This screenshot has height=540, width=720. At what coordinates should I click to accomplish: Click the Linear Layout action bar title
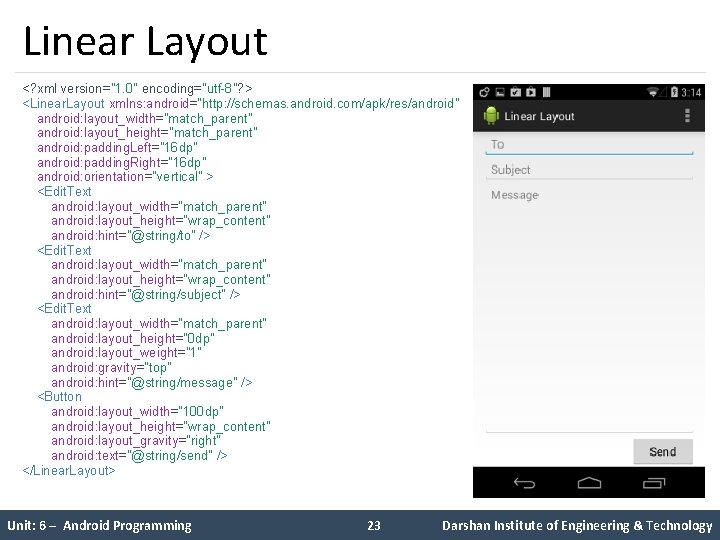point(539,116)
